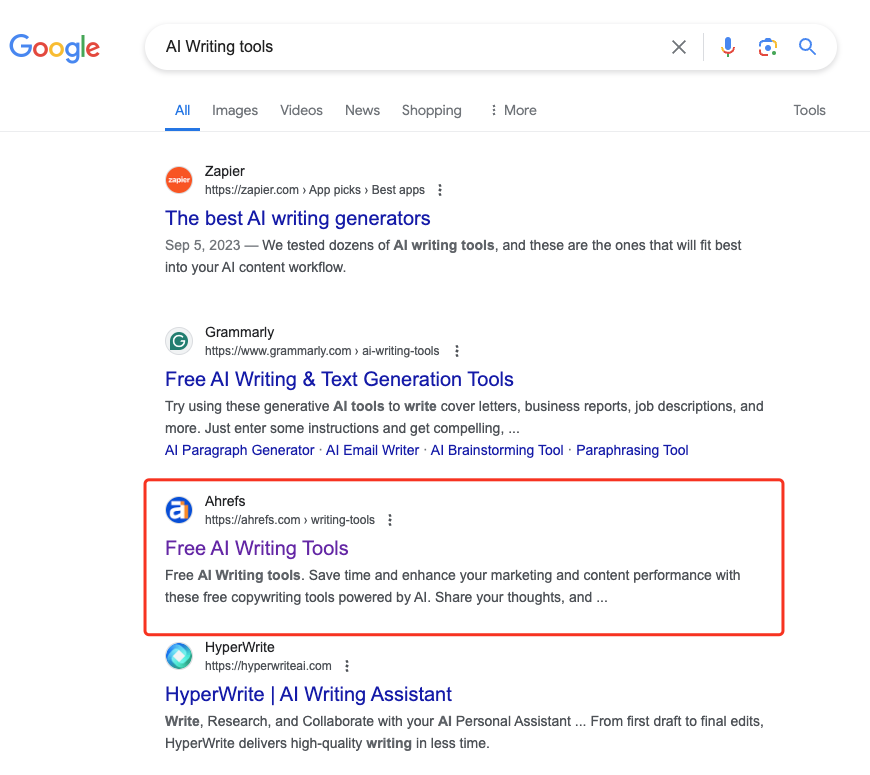
Task: Click the HyperWrite favicon
Action: (179, 656)
